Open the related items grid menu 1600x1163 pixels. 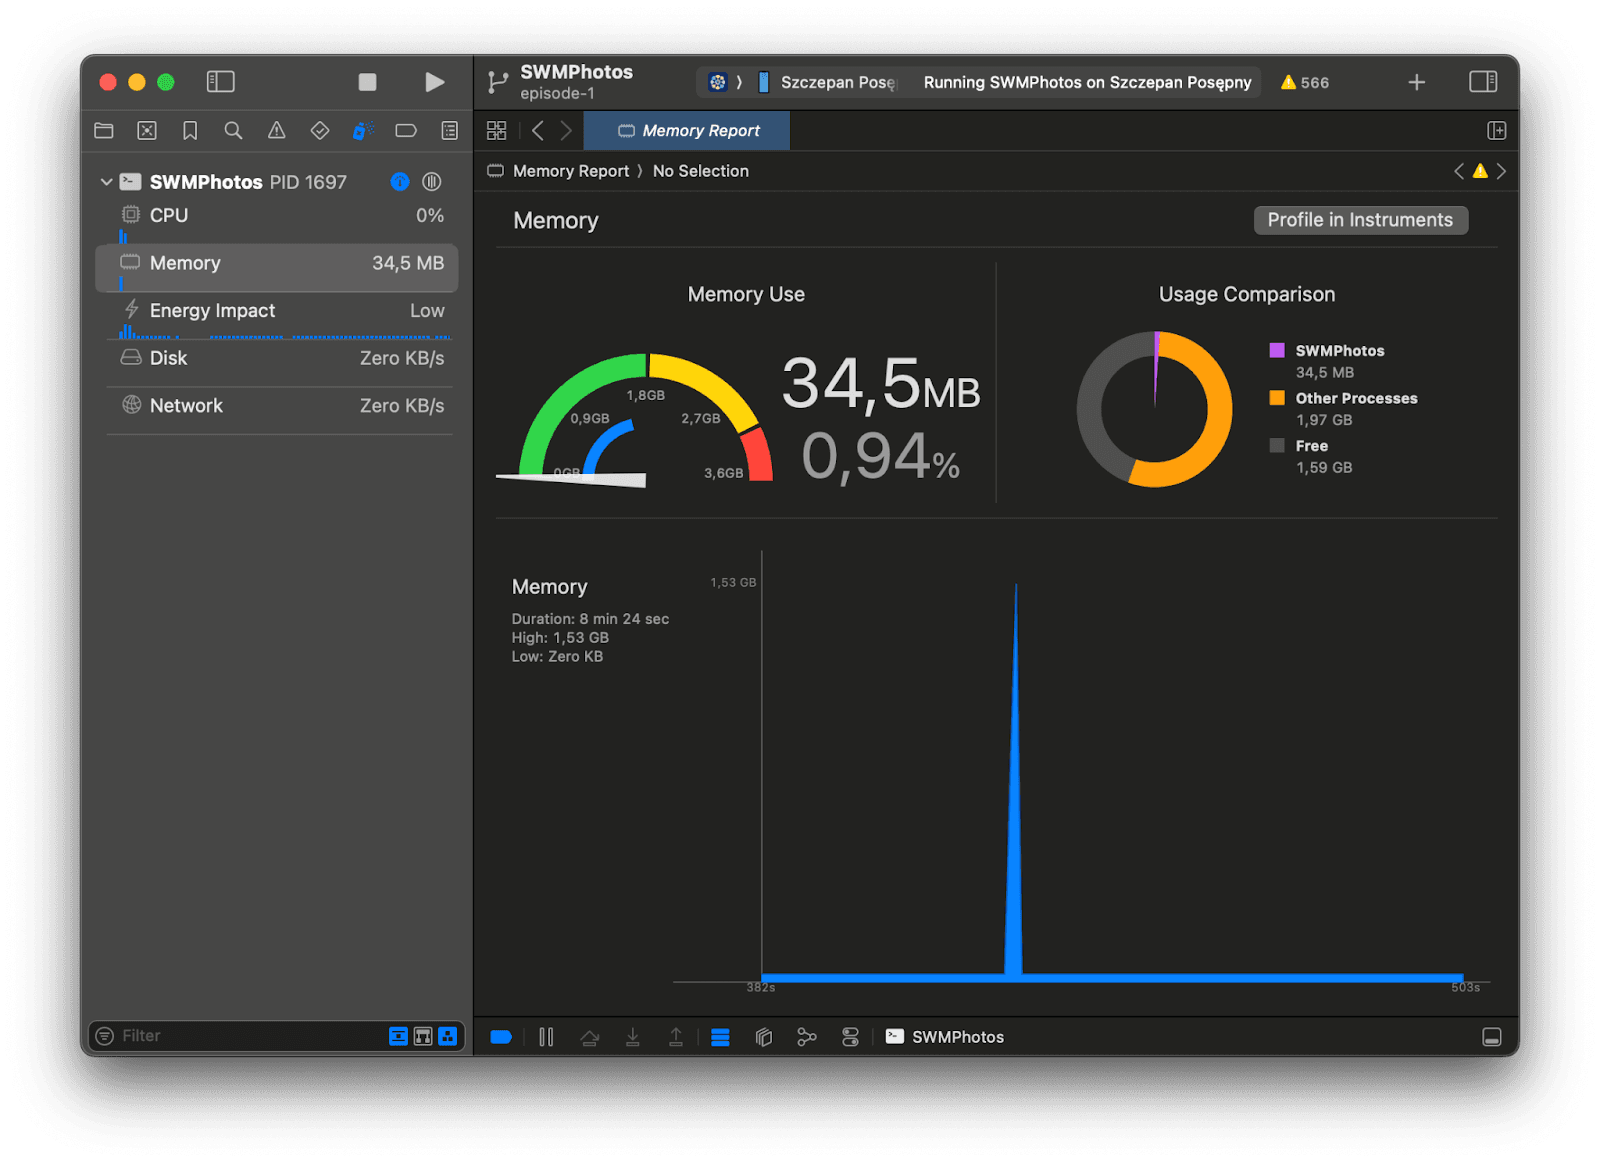(496, 131)
